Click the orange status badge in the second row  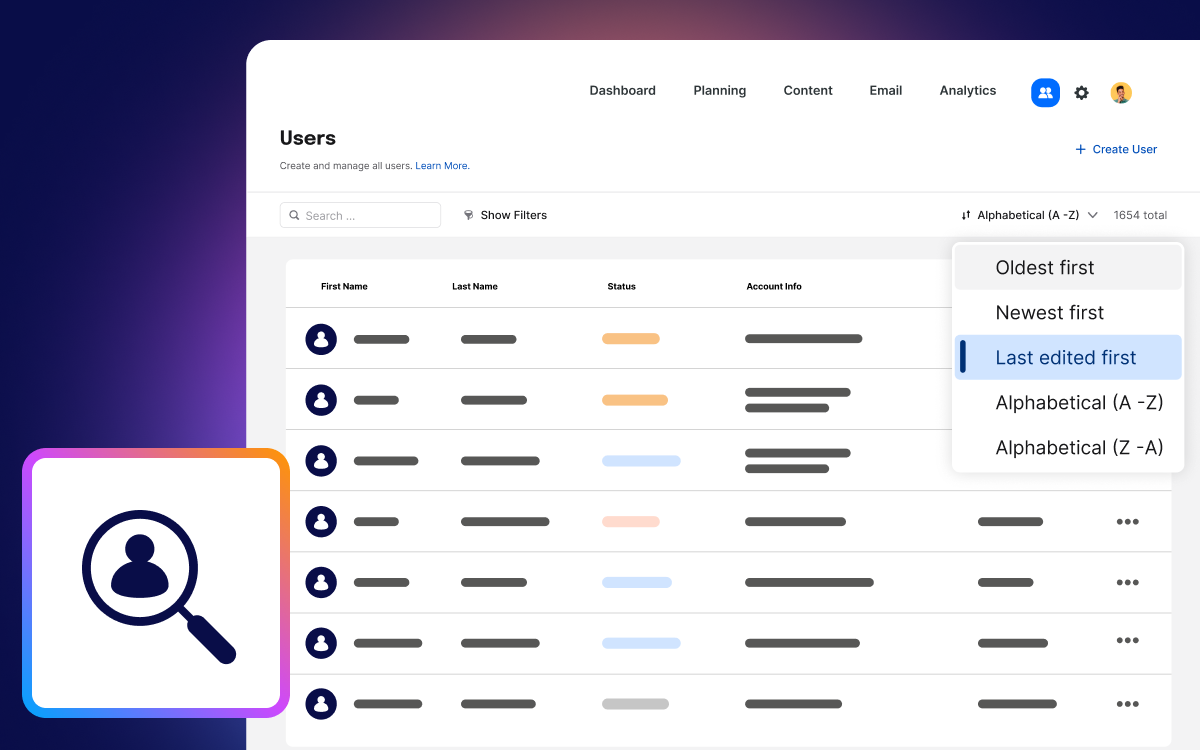(x=635, y=400)
